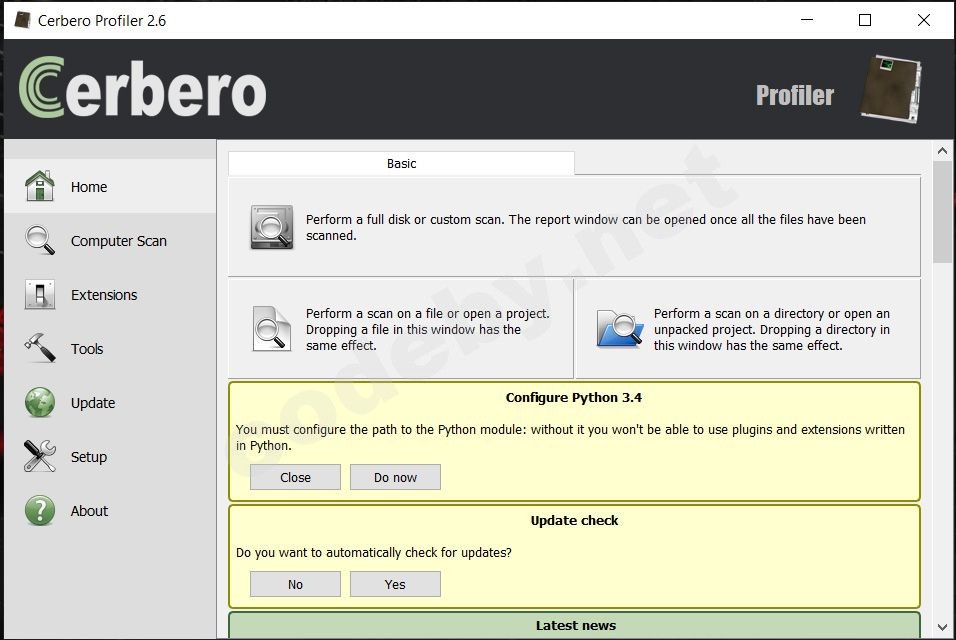
Task: Click the hard disk full scan icon
Action: 271,227
